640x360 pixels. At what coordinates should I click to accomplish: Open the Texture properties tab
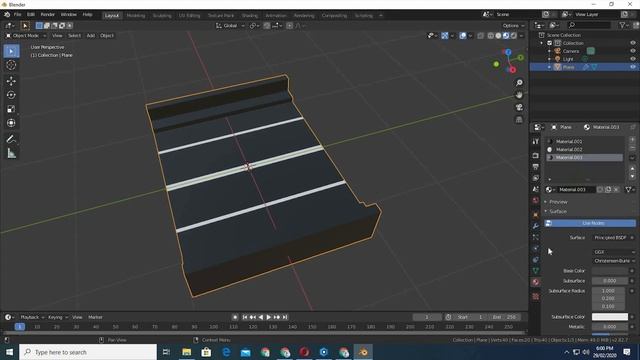tap(536, 296)
